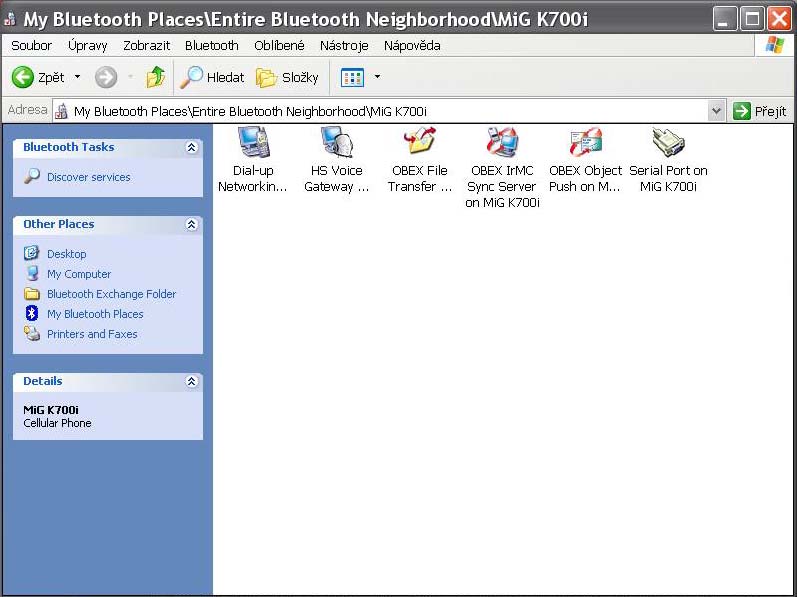Collapse the Bluetooth Tasks panel

192,147
